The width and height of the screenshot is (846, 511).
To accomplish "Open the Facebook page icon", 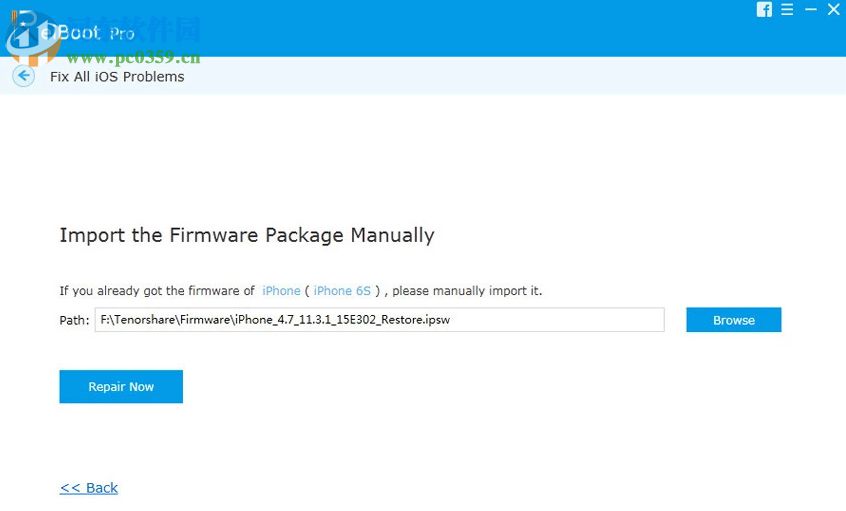I will click(x=764, y=9).
